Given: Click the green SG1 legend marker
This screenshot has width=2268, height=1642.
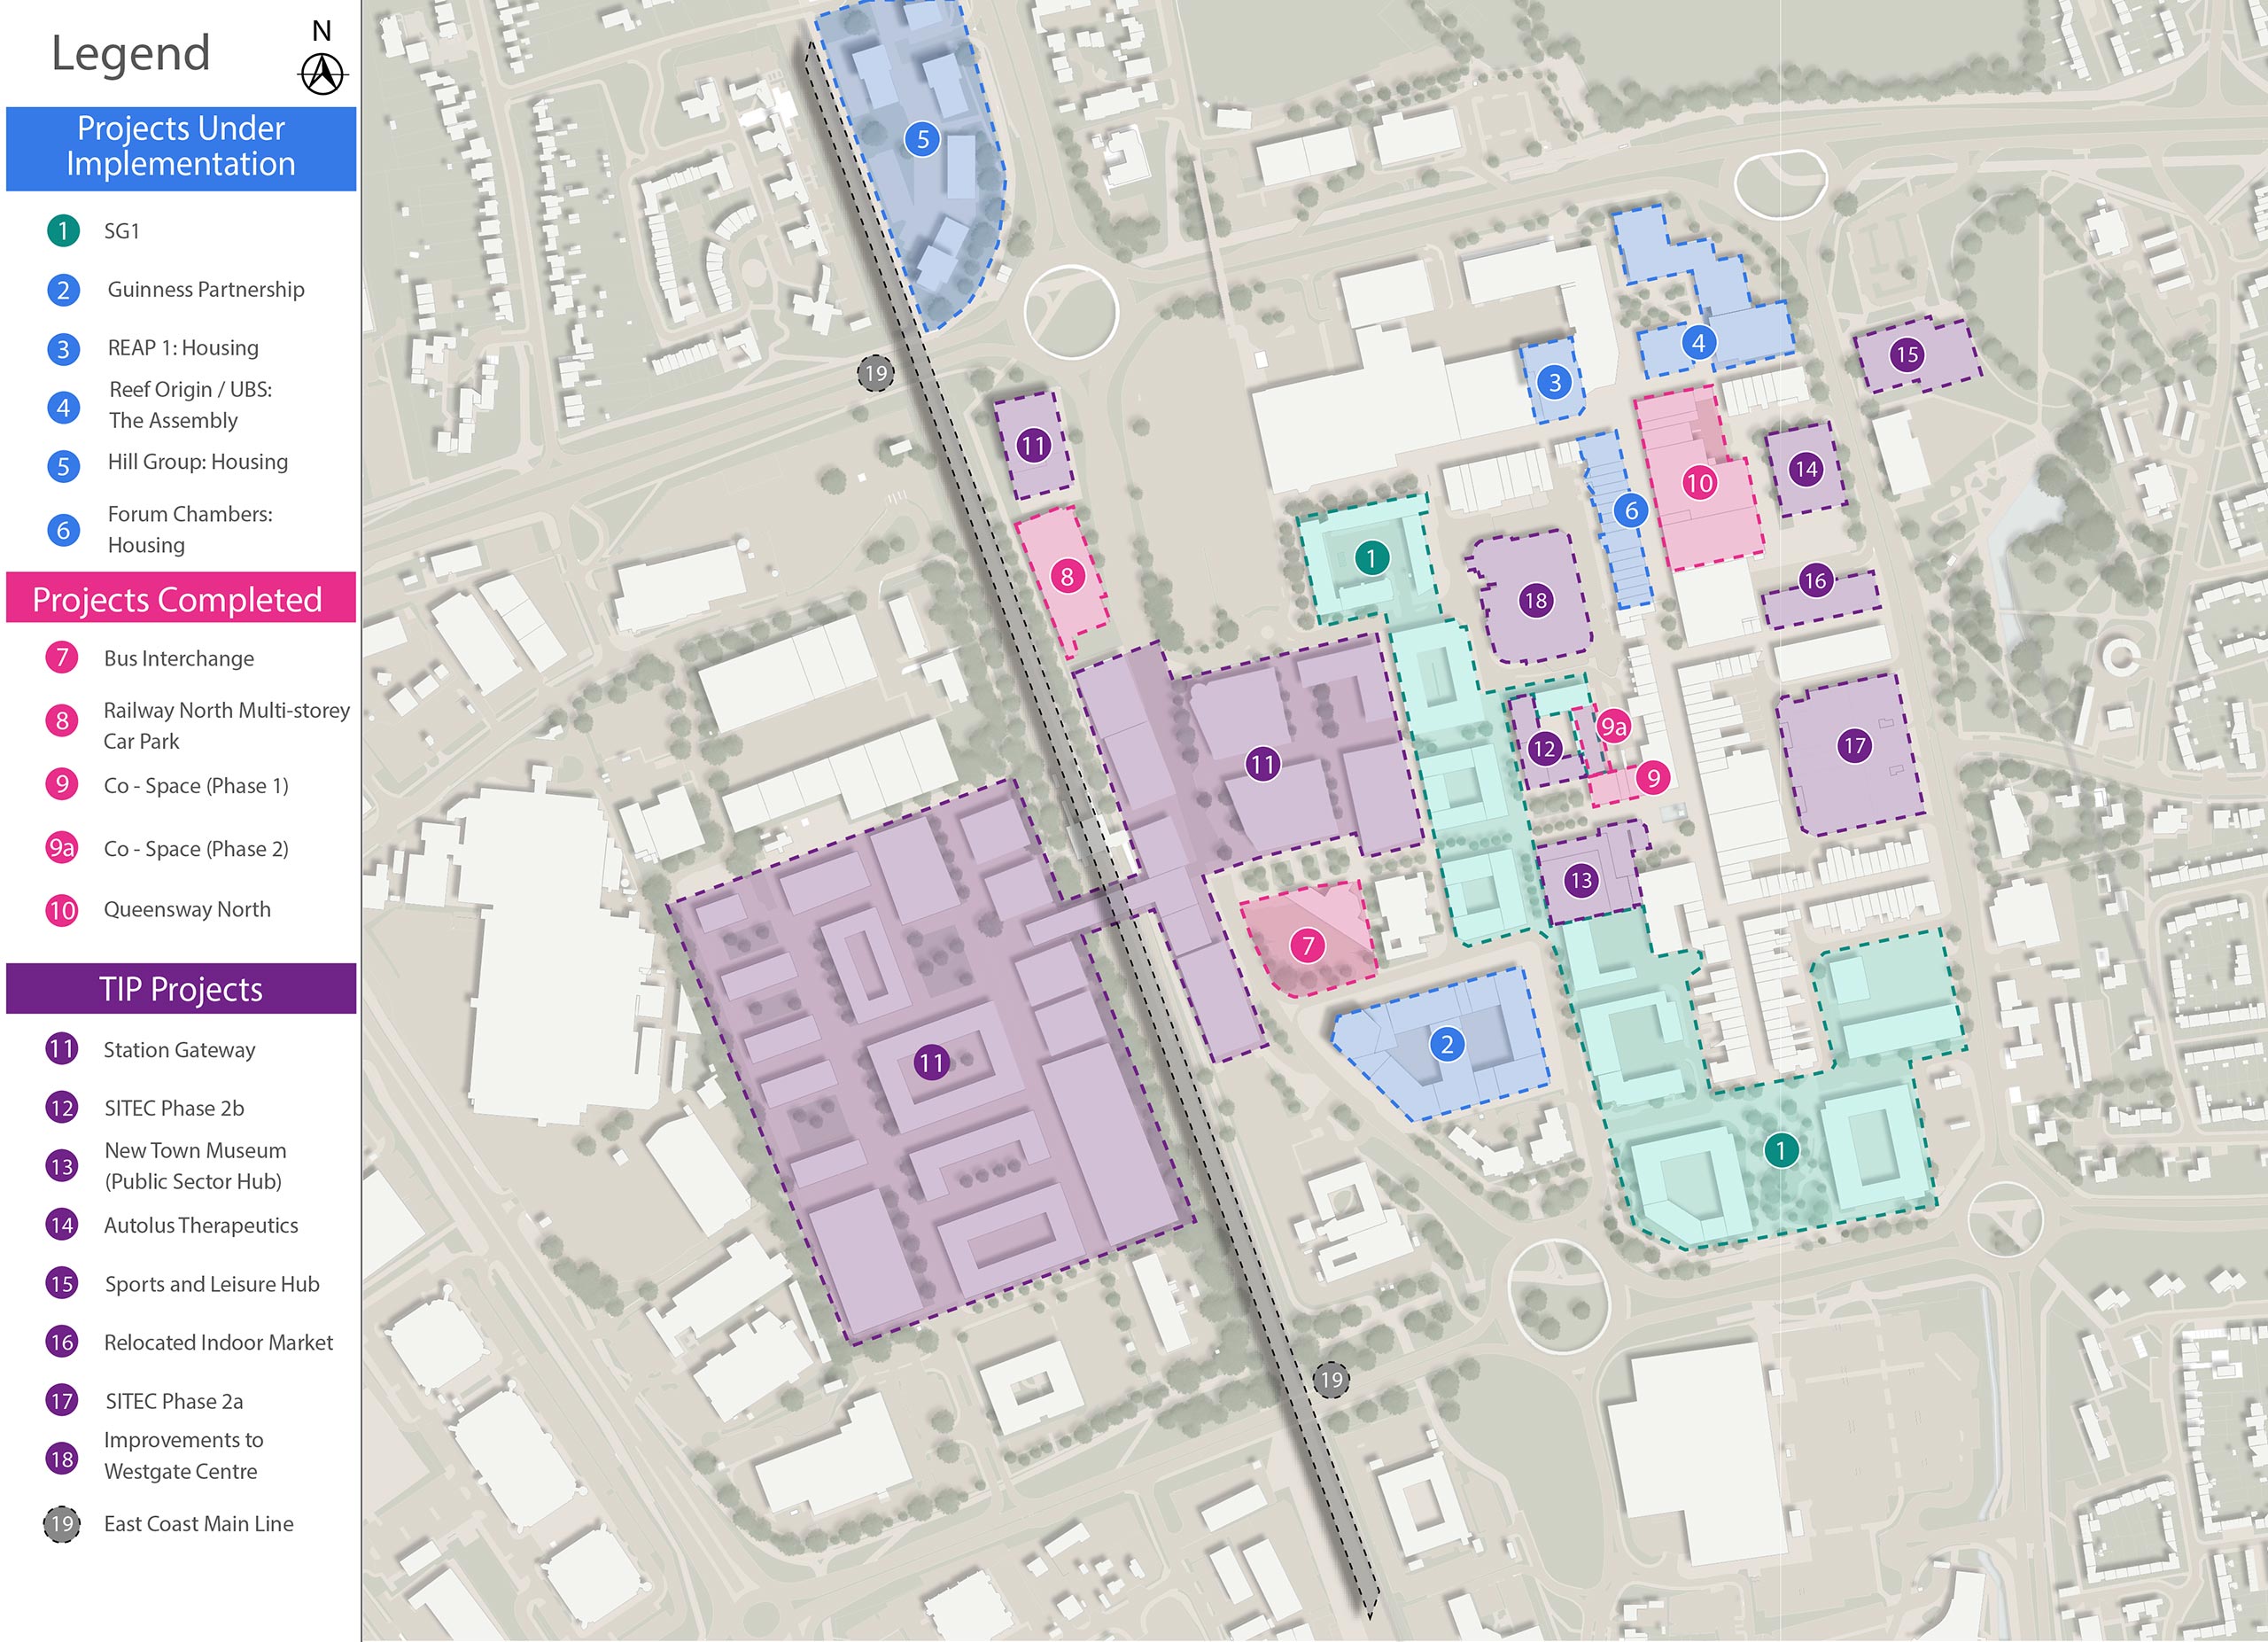Looking at the screenshot, I should tap(63, 231).
